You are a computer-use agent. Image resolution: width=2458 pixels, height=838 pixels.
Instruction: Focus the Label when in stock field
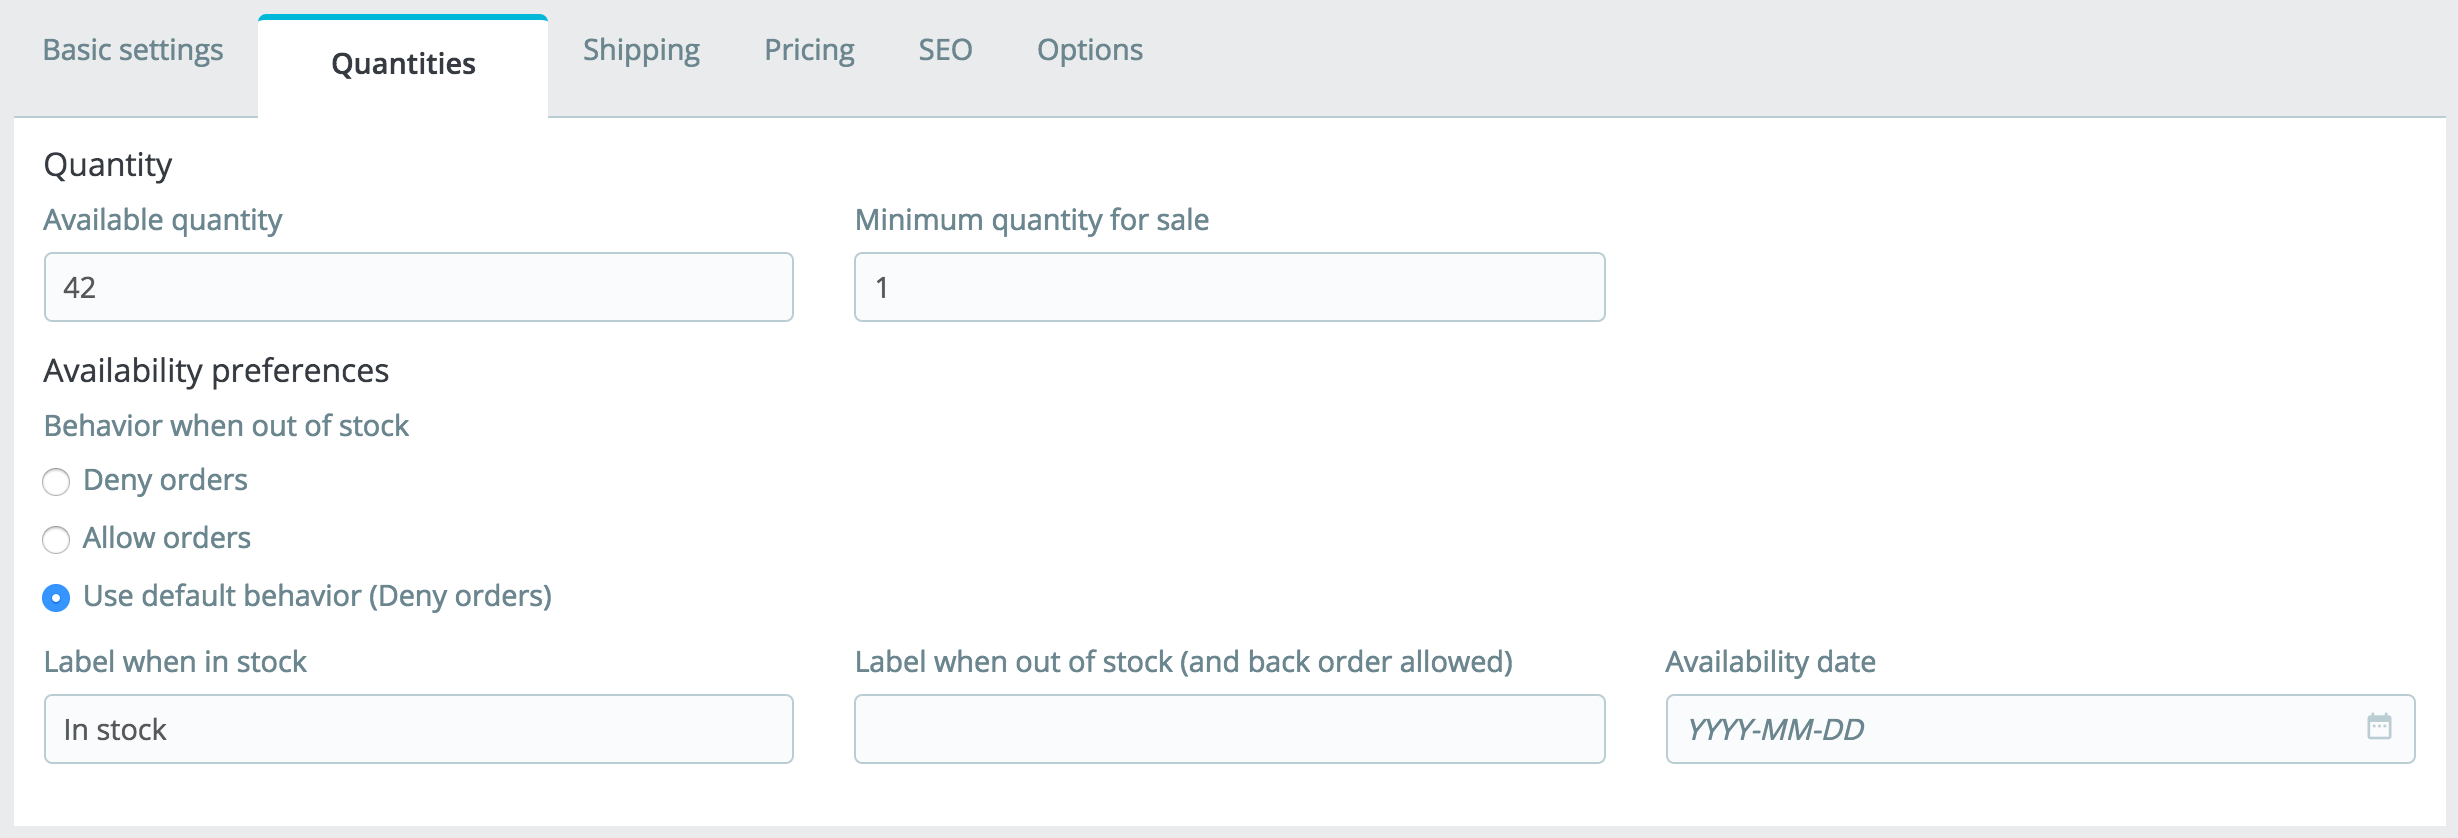(419, 729)
